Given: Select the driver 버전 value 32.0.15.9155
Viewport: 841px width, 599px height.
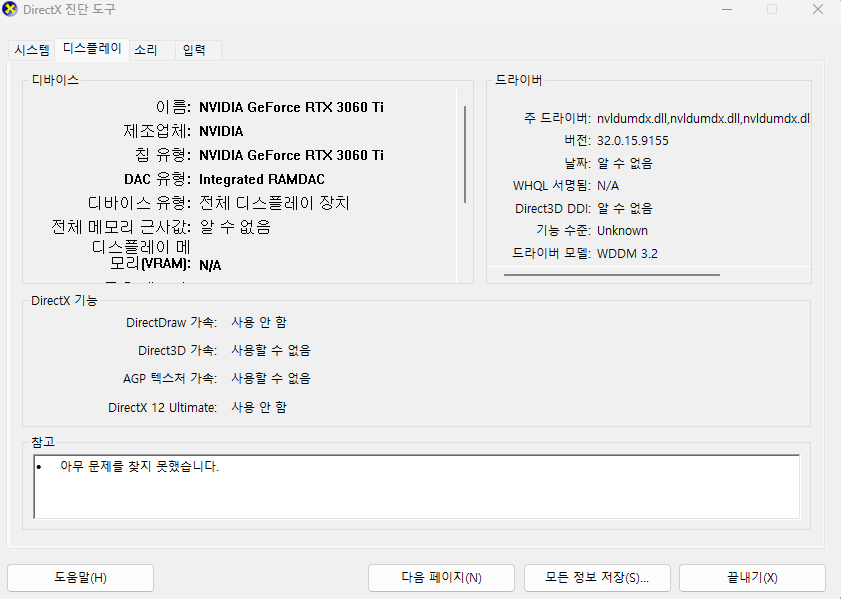Looking at the screenshot, I should pyautogui.click(x=632, y=141).
